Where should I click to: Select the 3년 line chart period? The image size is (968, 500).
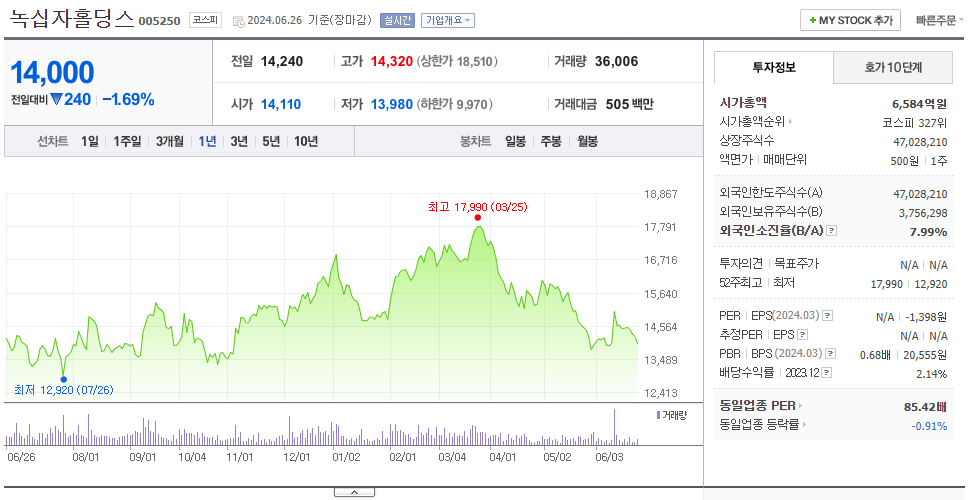click(x=239, y=141)
